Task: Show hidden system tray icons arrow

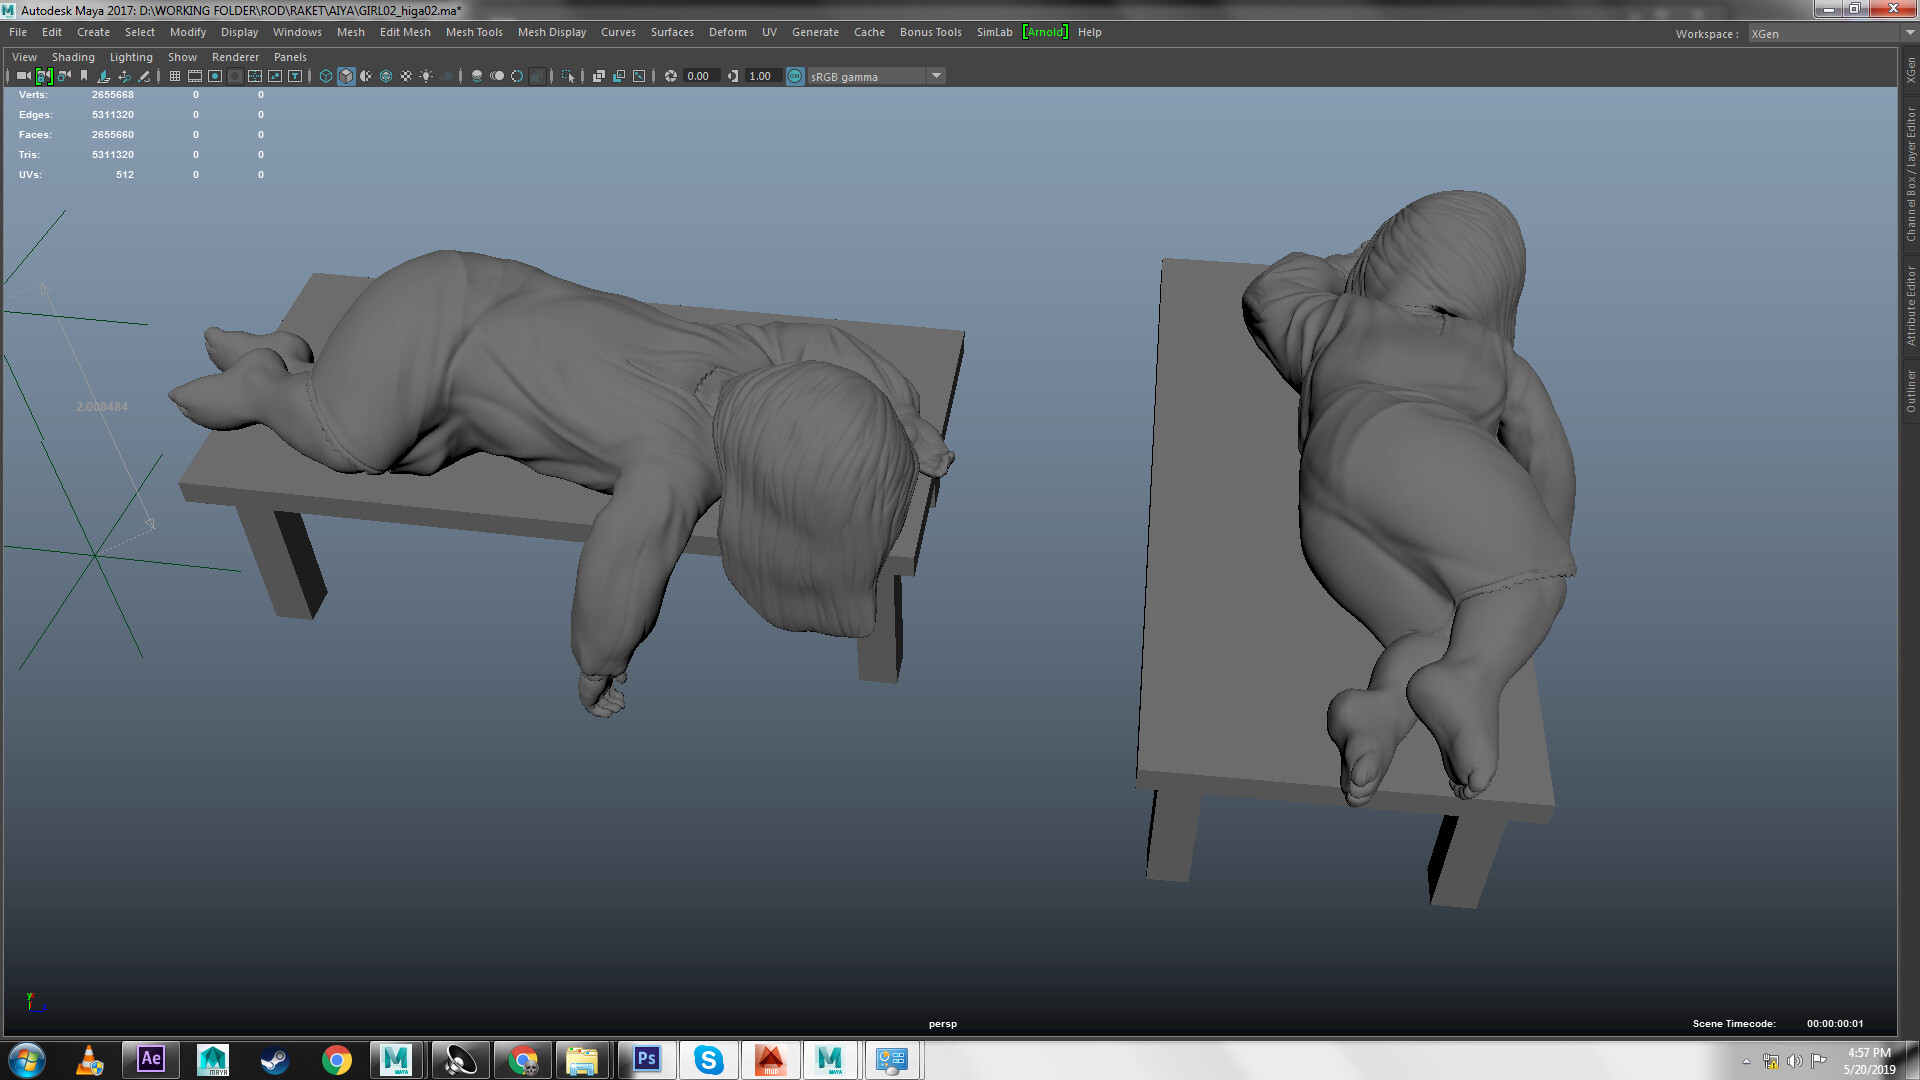Action: 1747,1061
